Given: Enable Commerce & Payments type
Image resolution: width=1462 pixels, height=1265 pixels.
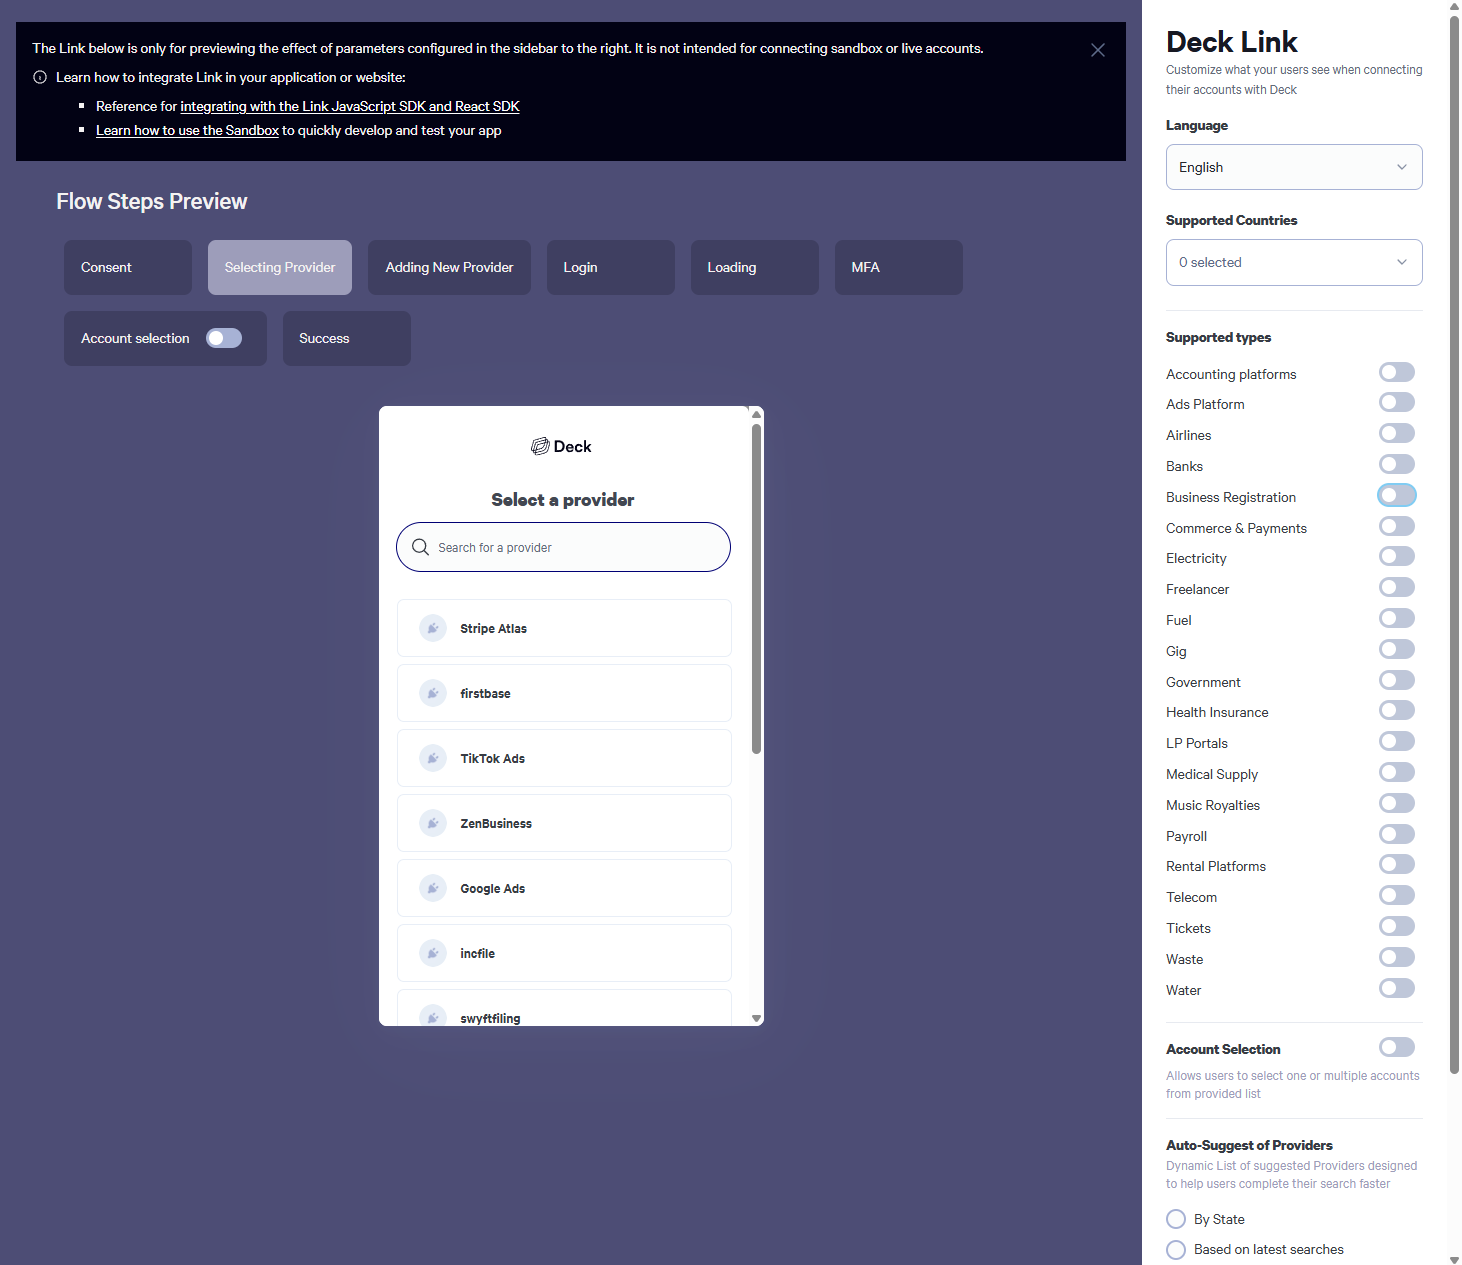Looking at the screenshot, I should (x=1397, y=526).
